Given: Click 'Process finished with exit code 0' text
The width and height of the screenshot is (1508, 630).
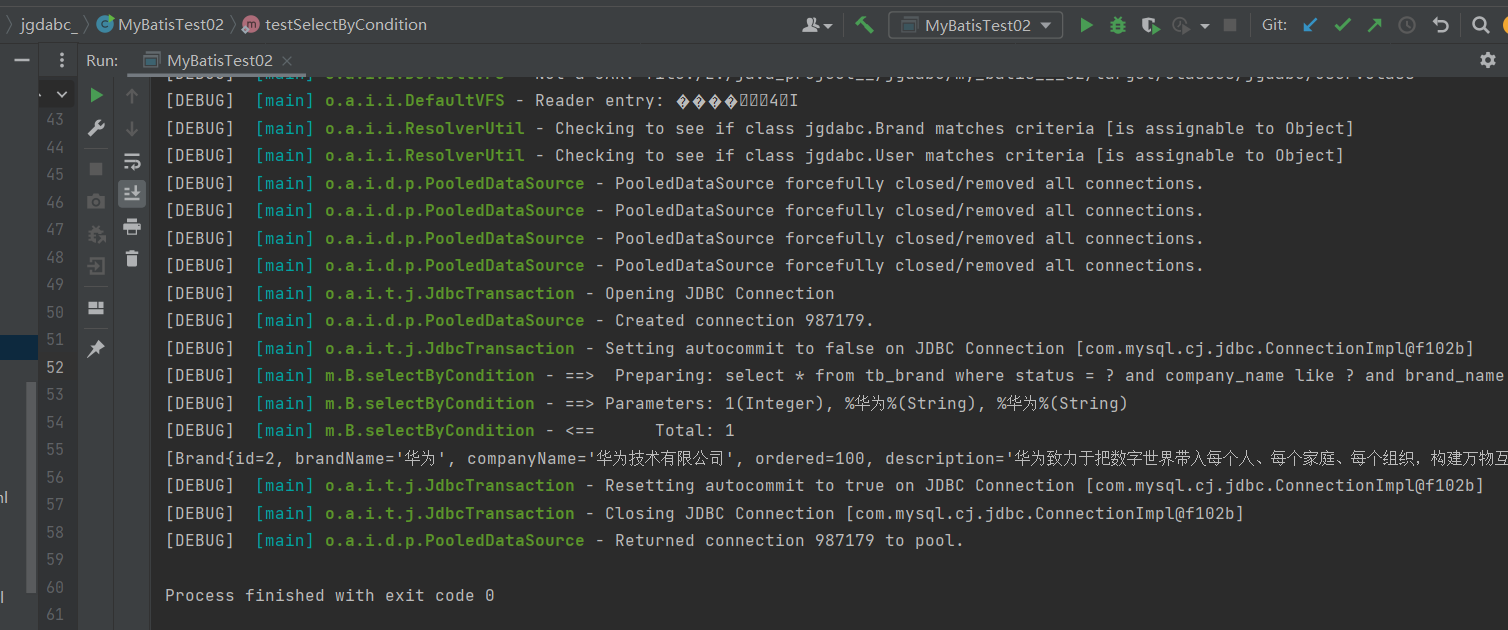Looking at the screenshot, I should pyautogui.click(x=330, y=595).
